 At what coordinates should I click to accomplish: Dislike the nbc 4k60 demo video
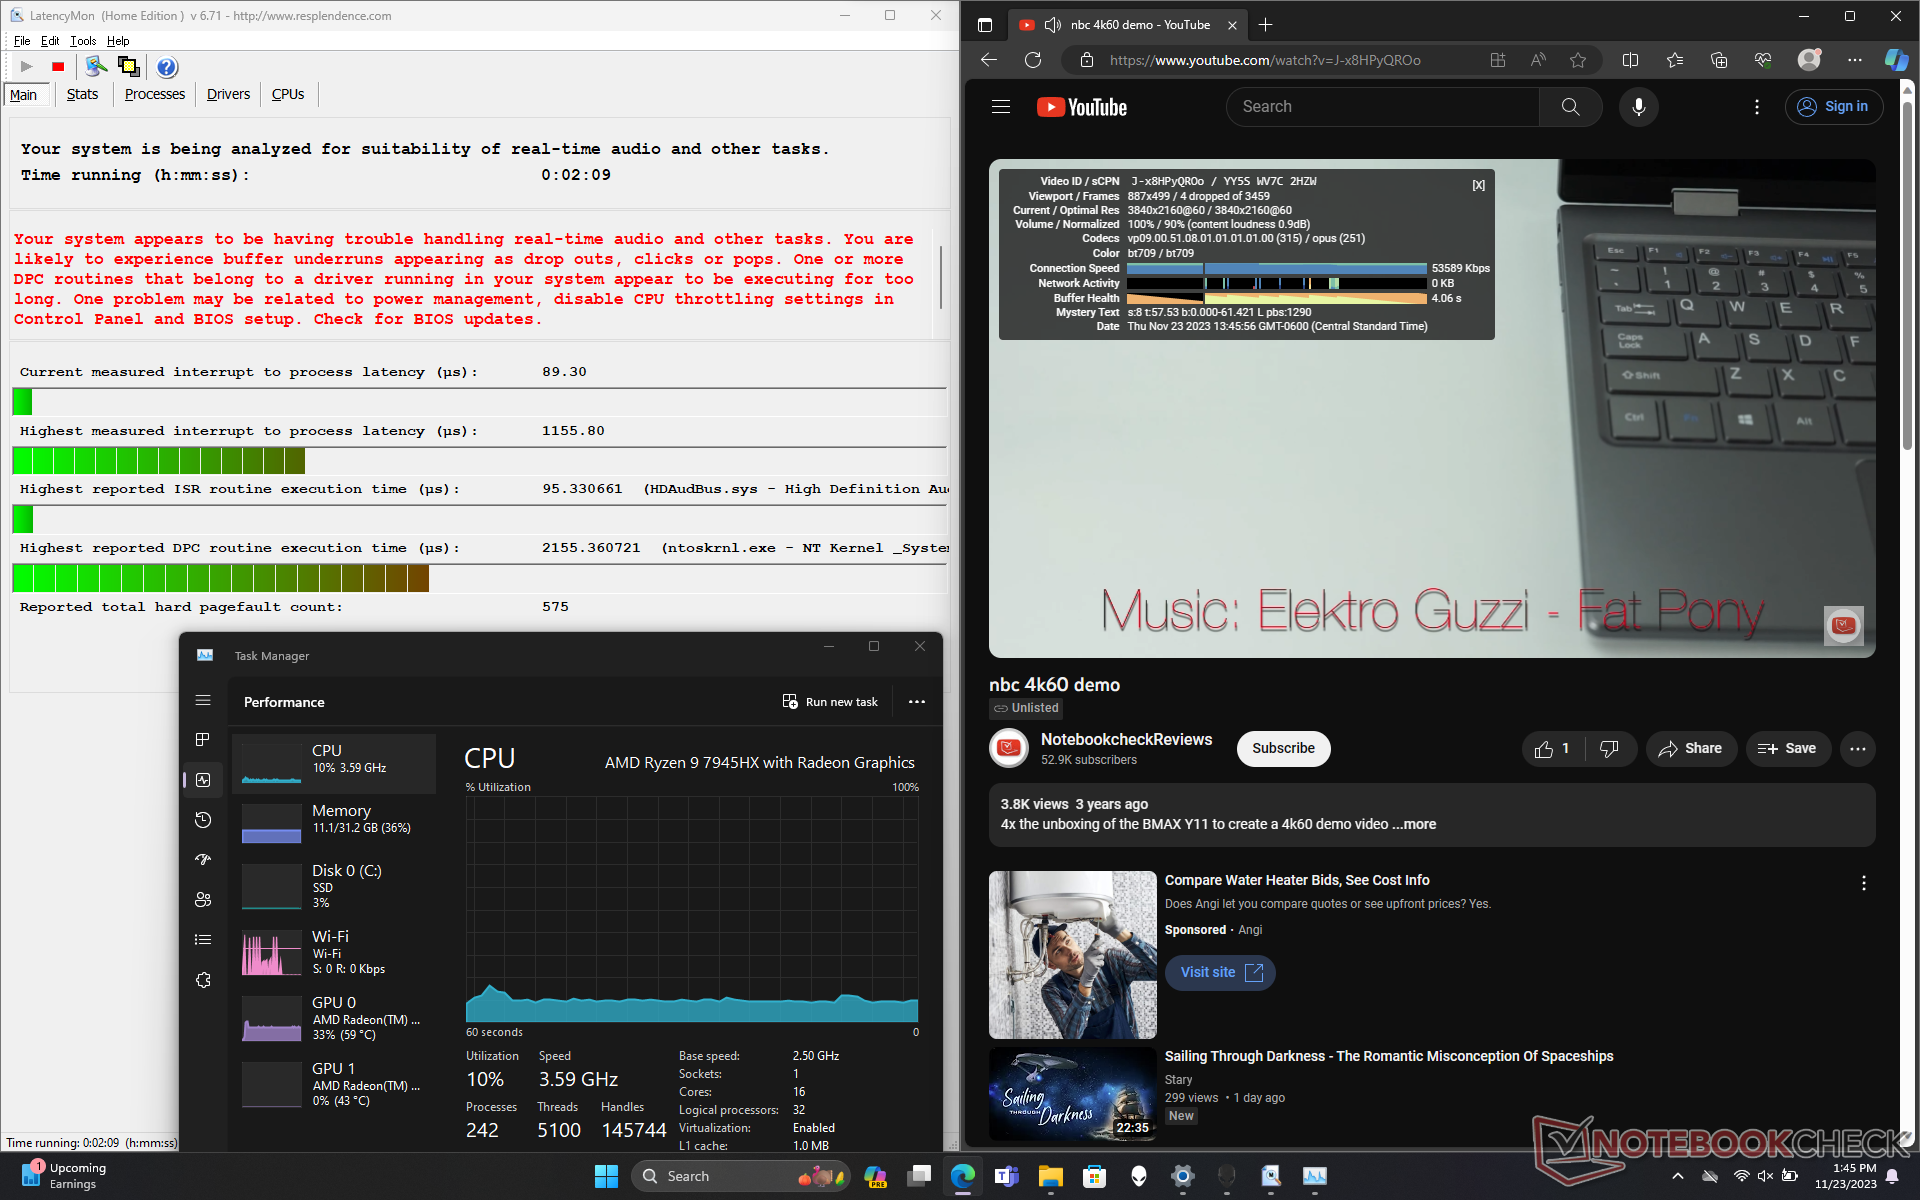click(1609, 749)
